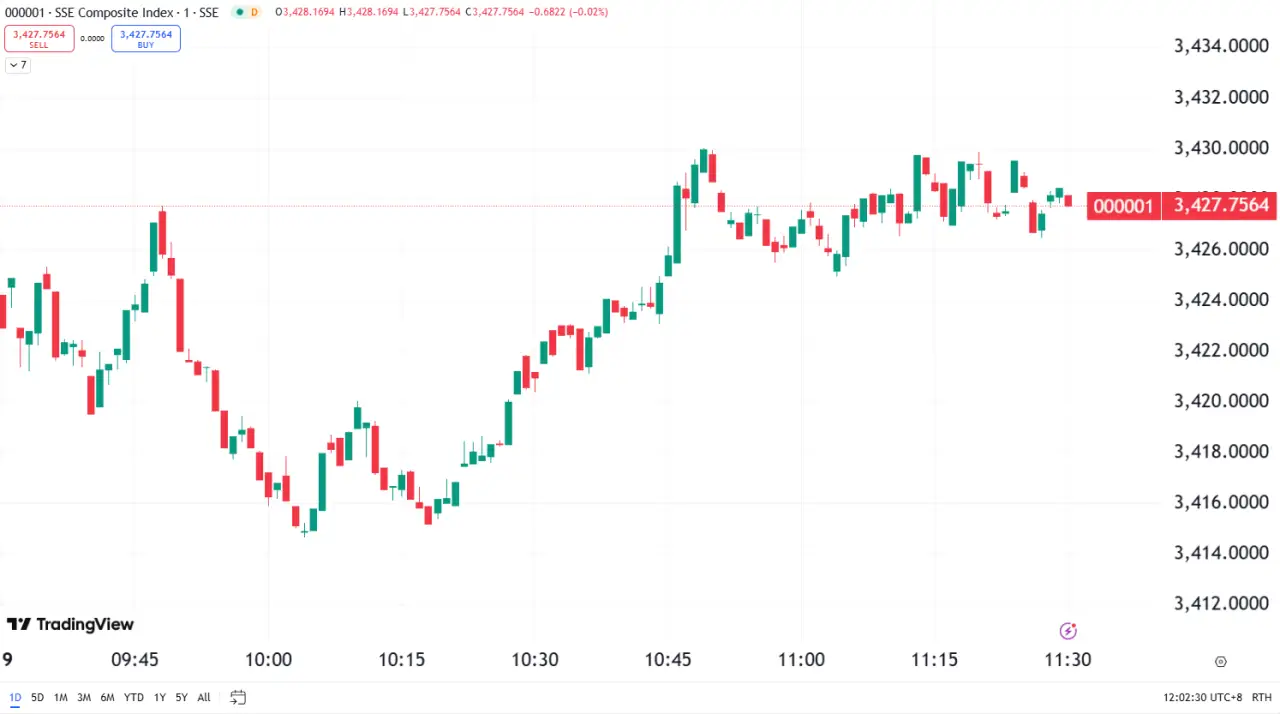Show All data range
This screenshot has height=714, width=1280.
coord(204,697)
